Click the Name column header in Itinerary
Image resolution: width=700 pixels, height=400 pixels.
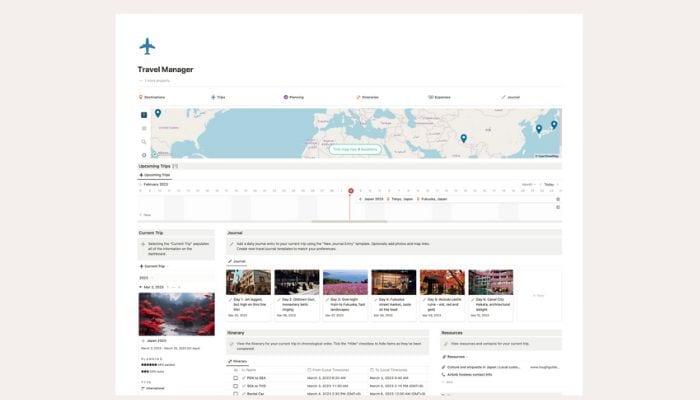(249, 370)
